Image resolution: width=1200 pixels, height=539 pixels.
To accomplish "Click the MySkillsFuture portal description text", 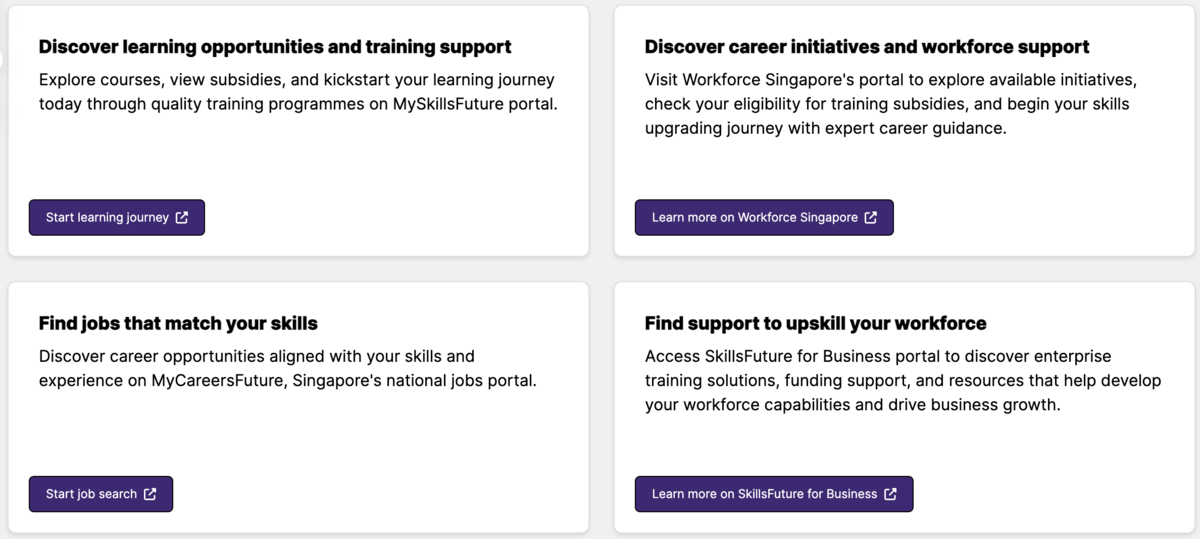I will 298,91.
